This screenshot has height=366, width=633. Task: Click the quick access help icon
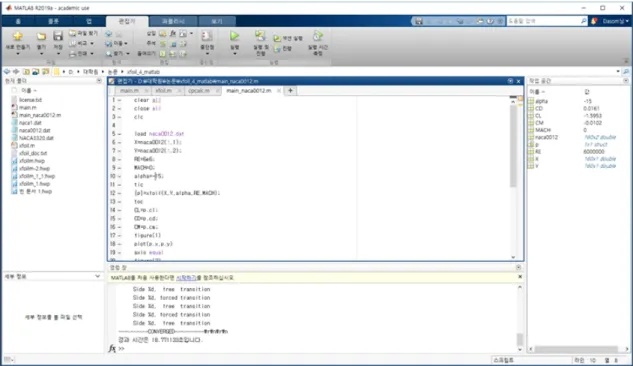[x=490, y=21]
